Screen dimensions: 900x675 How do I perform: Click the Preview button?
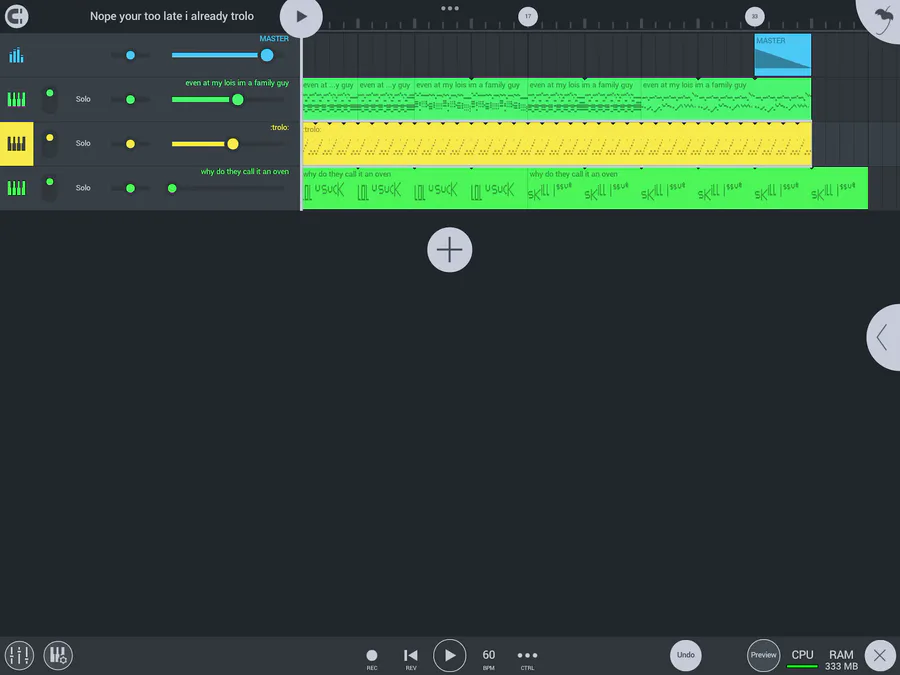[763, 655]
